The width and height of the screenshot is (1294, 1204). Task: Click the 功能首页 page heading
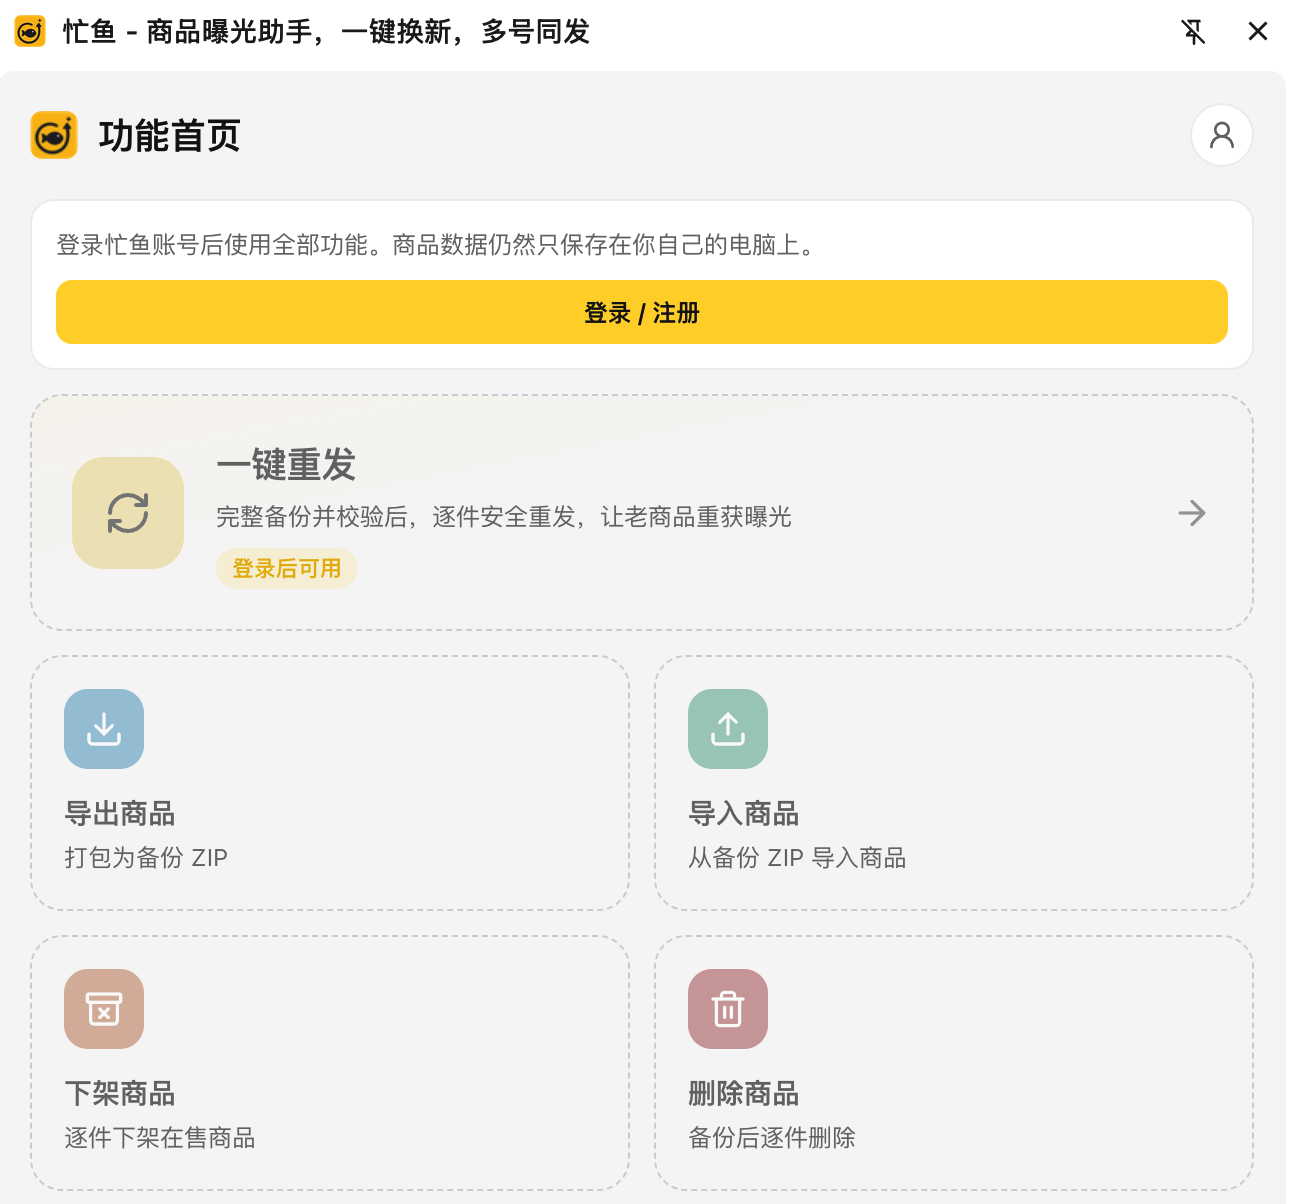pyautogui.click(x=170, y=136)
